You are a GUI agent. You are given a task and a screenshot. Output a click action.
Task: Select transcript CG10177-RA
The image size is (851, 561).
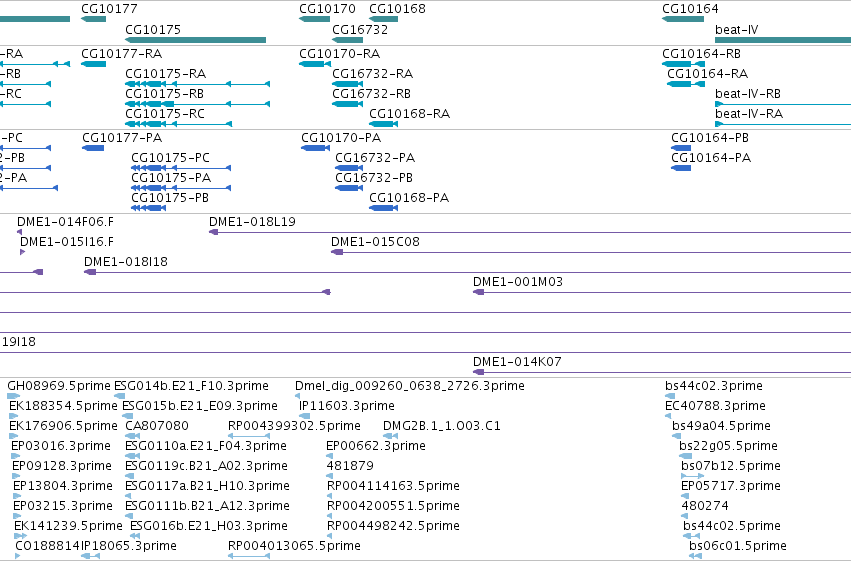(93, 64)
